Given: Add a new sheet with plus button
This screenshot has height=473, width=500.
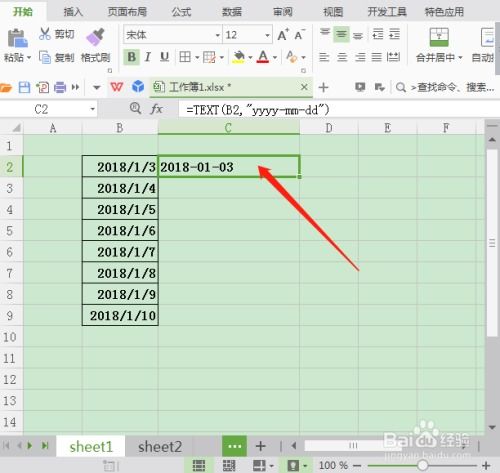Looking at the screenshot, I should 260,446.
